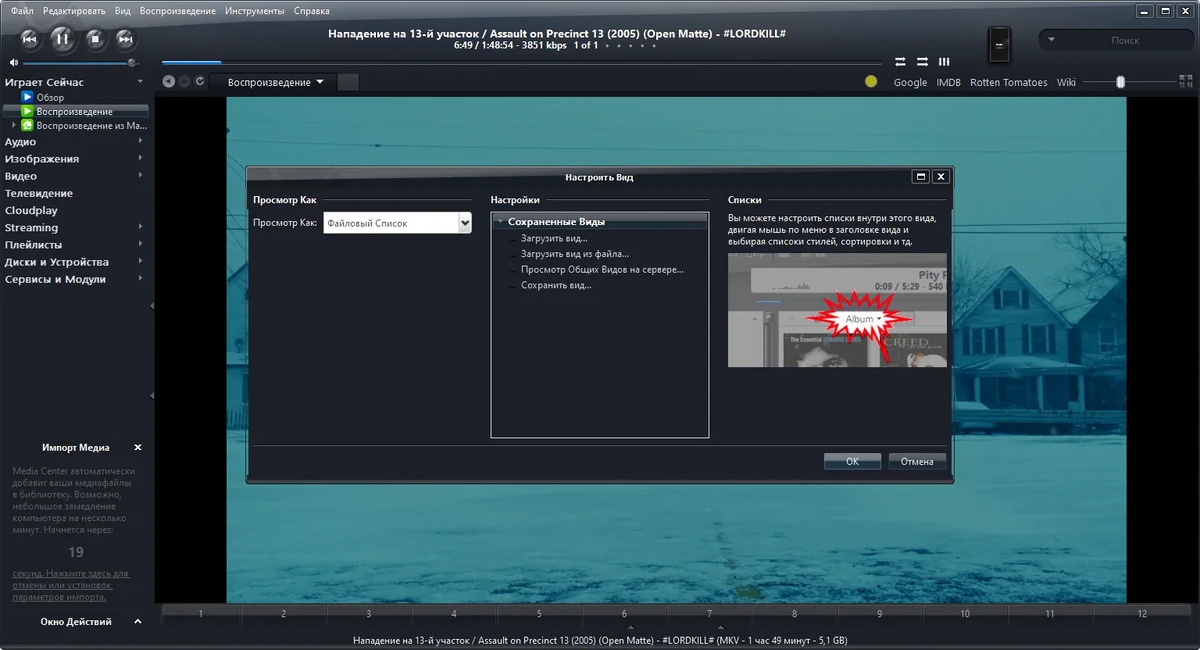Click the refresh arrow in the navigation bar
Image resolution: width=1200 pixels, height=650 pixels.
(201, 82)
